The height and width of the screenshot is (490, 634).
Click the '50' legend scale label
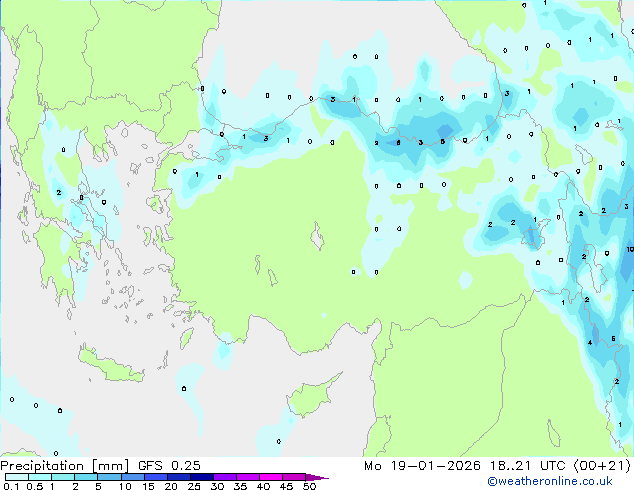[x=310, y=486]
